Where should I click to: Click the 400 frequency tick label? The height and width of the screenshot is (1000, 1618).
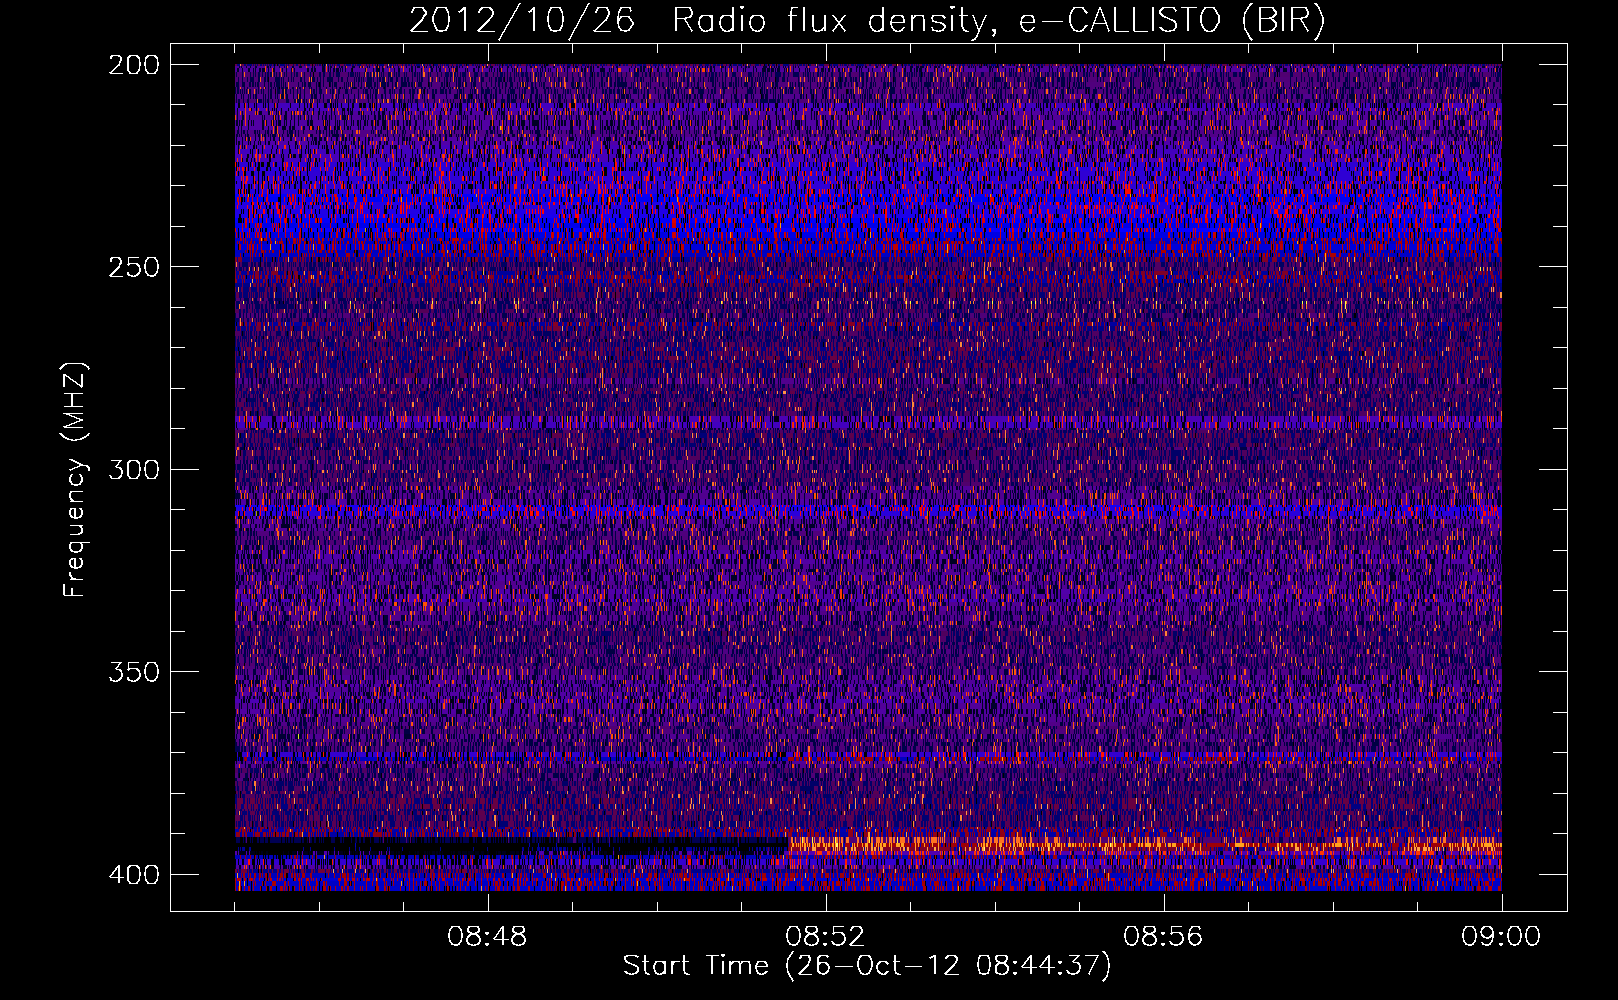[x=133, y=874]
